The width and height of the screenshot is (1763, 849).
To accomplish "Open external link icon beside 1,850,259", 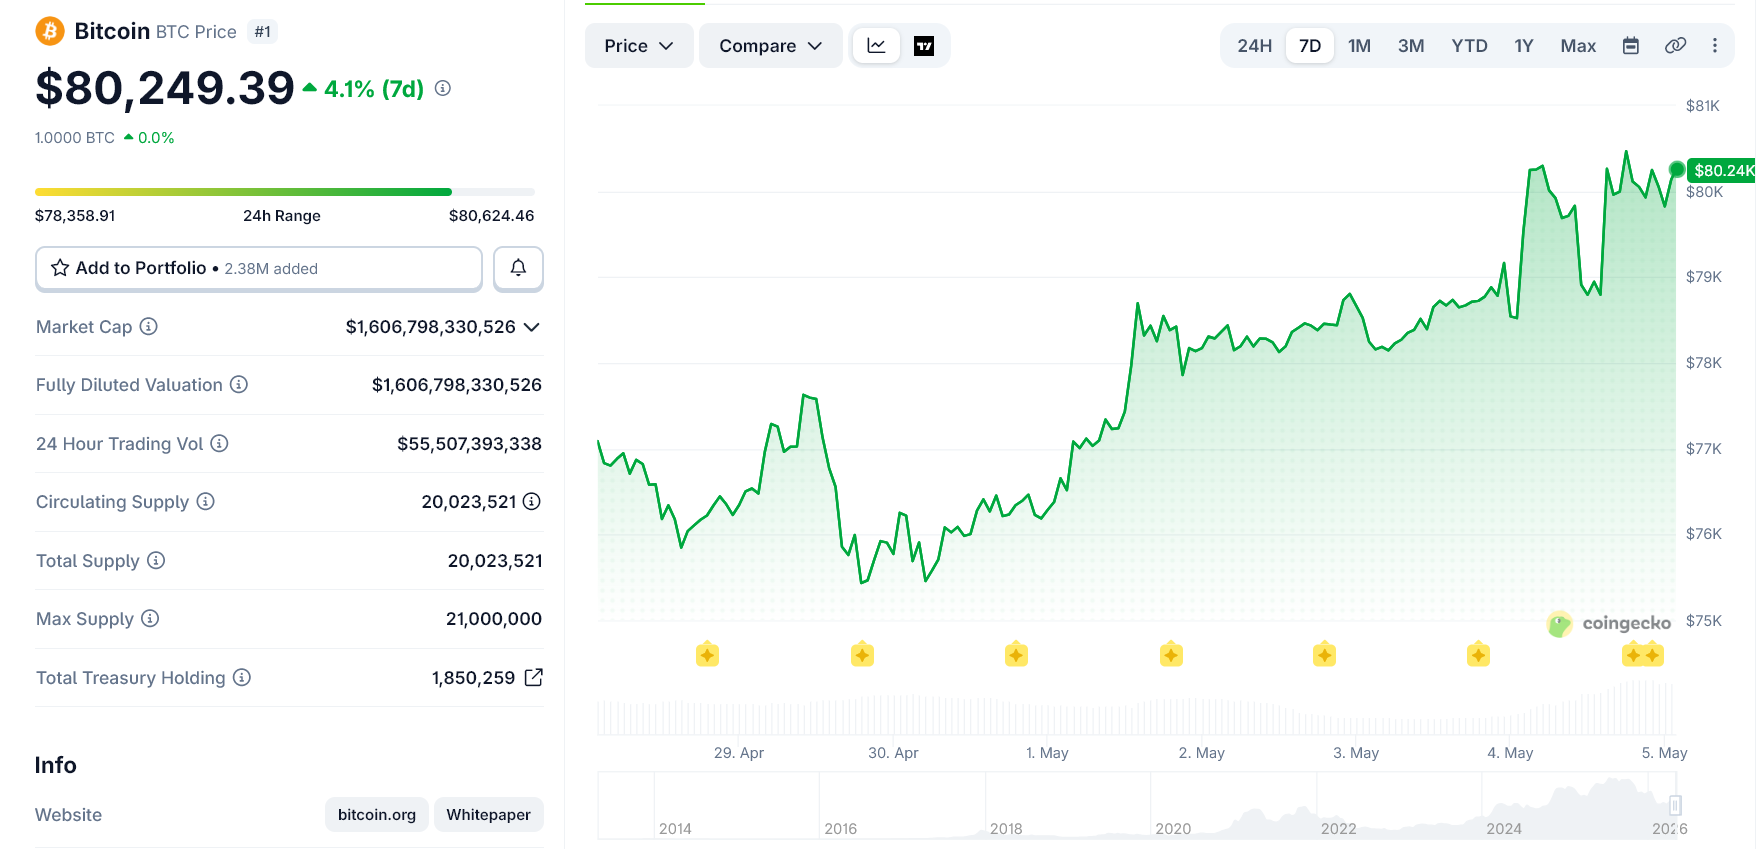I will click(534, 677).
